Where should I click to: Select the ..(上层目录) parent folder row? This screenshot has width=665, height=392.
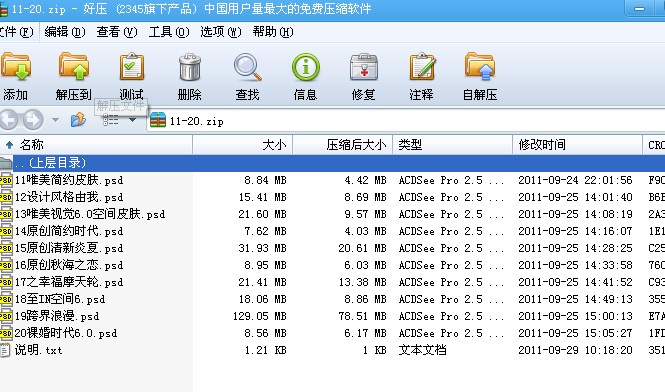pyautogui.click(x=332, y=163)
